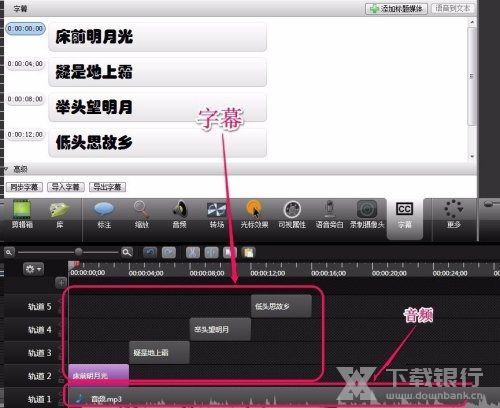Image resolution: width=500 pixels, height=408 pixels.
Task: Click the cut scissors tool
Action: pyautogui.click(x=192, y=252)
